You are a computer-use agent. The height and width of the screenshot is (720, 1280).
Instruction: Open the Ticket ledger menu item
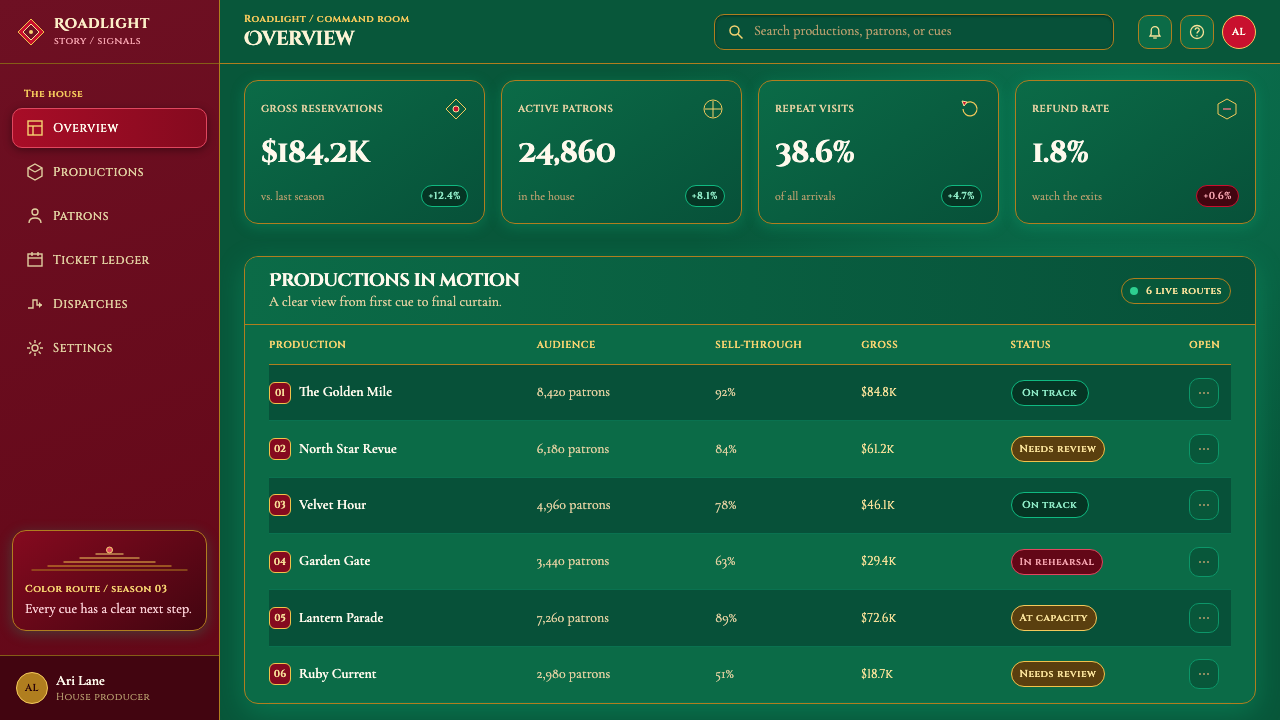click(109, 260)
